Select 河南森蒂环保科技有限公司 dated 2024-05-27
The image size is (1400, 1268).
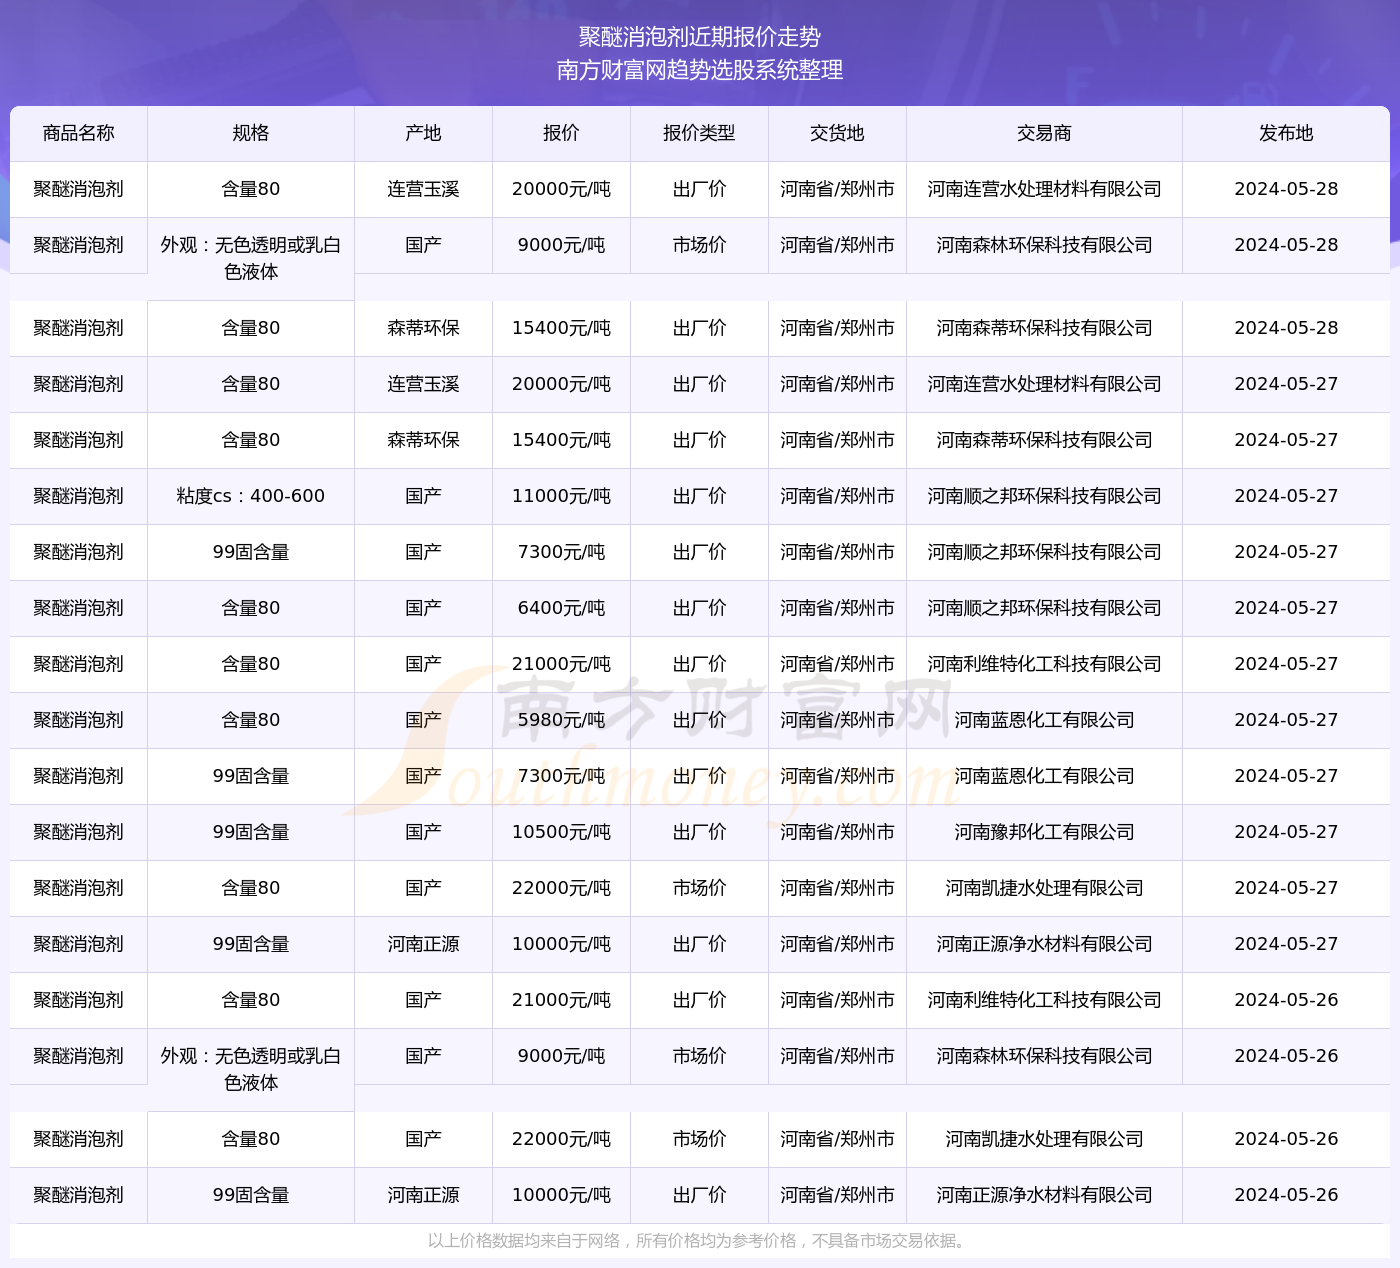(x=1044, y=440)
